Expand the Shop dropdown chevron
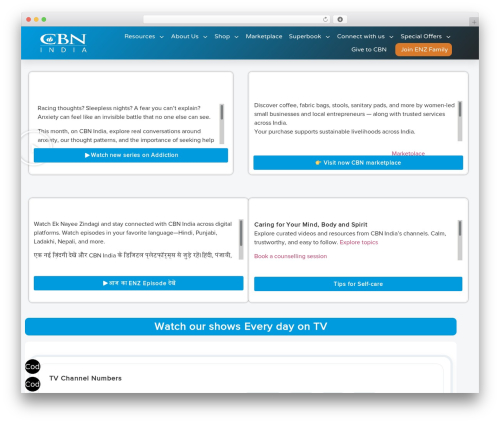This screenshot has height=423, width=500. tap(236, 37)
